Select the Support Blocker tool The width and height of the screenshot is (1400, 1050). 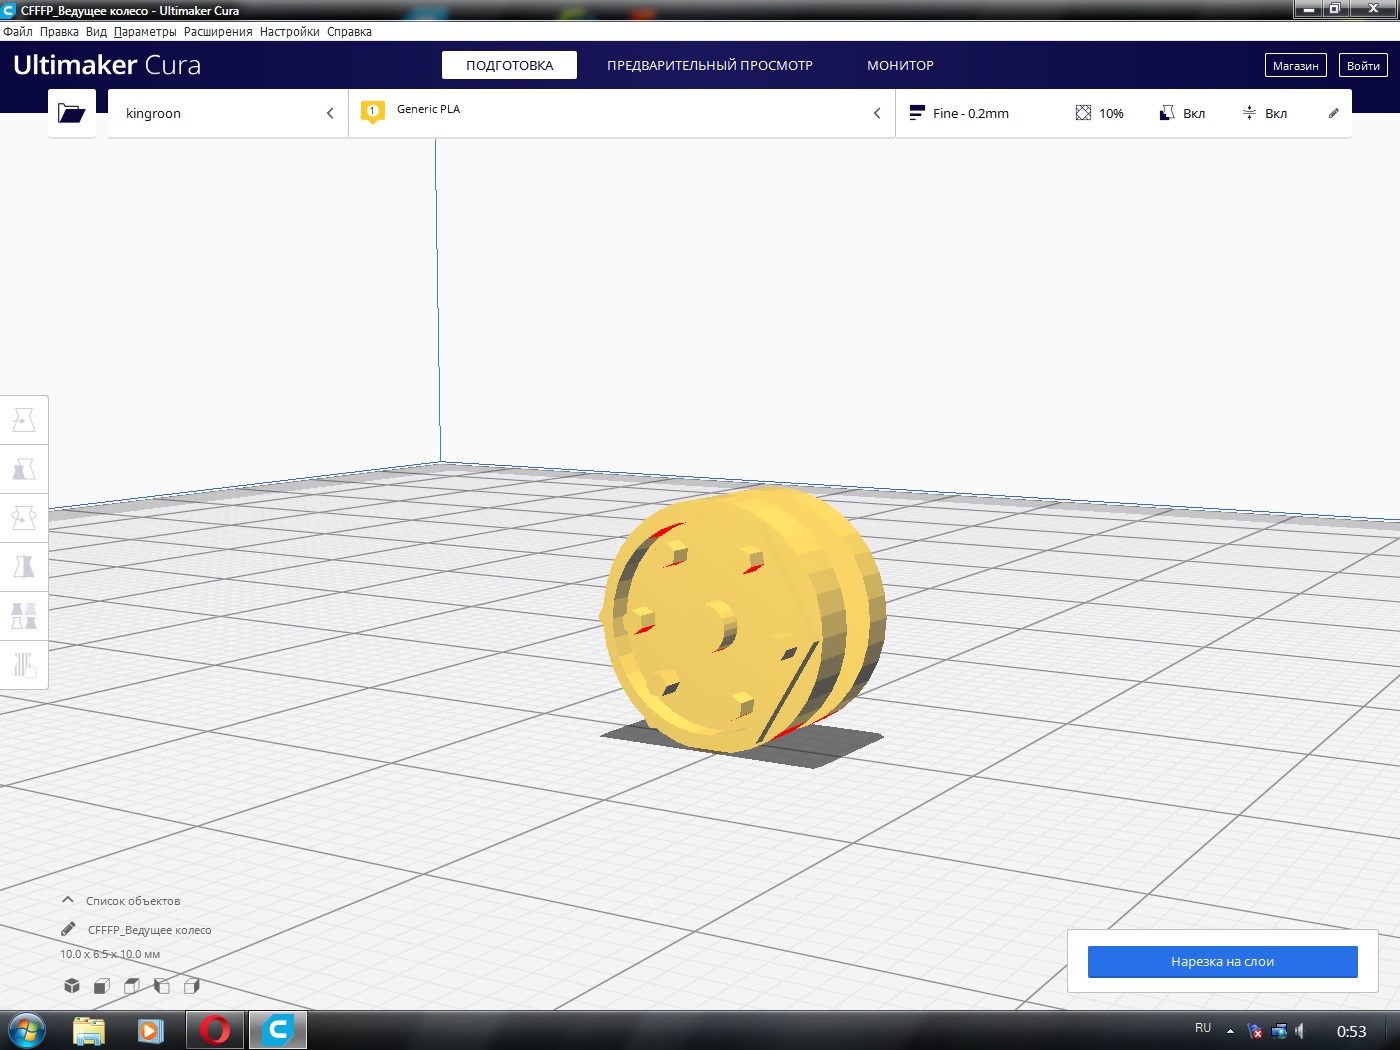coord(24,665)
